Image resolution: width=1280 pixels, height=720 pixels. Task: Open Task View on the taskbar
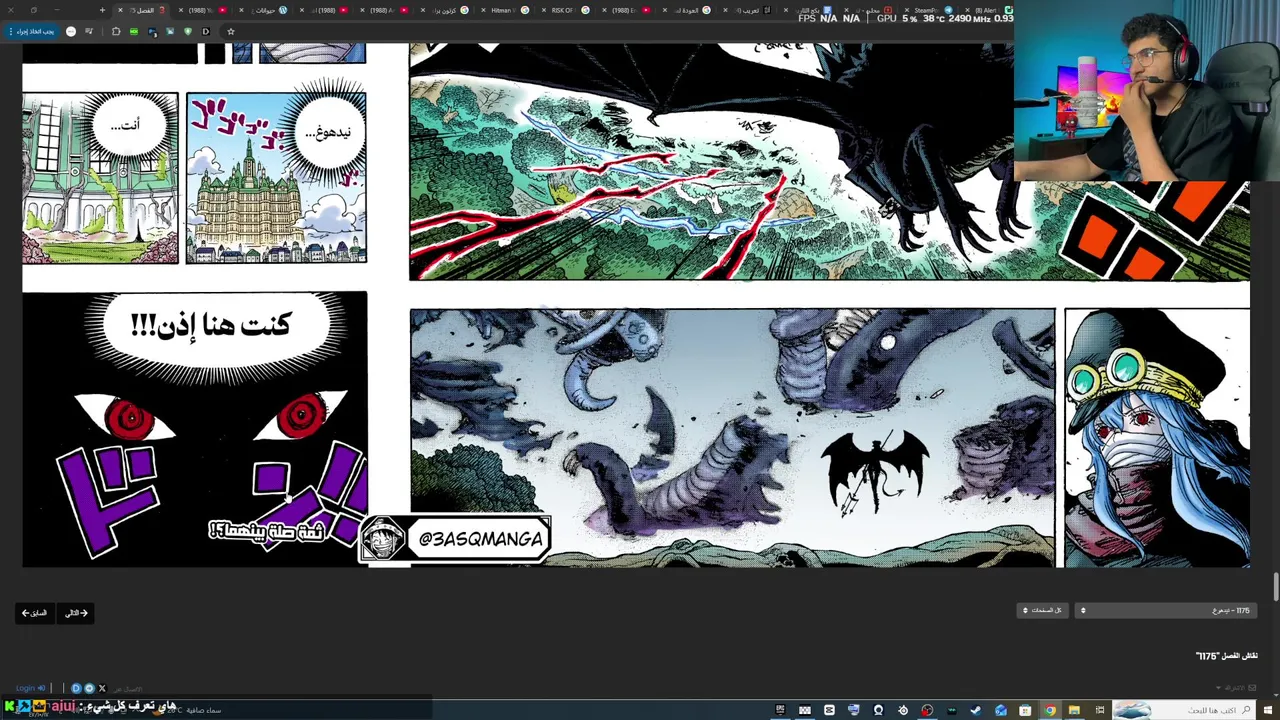coord(1099,710)
